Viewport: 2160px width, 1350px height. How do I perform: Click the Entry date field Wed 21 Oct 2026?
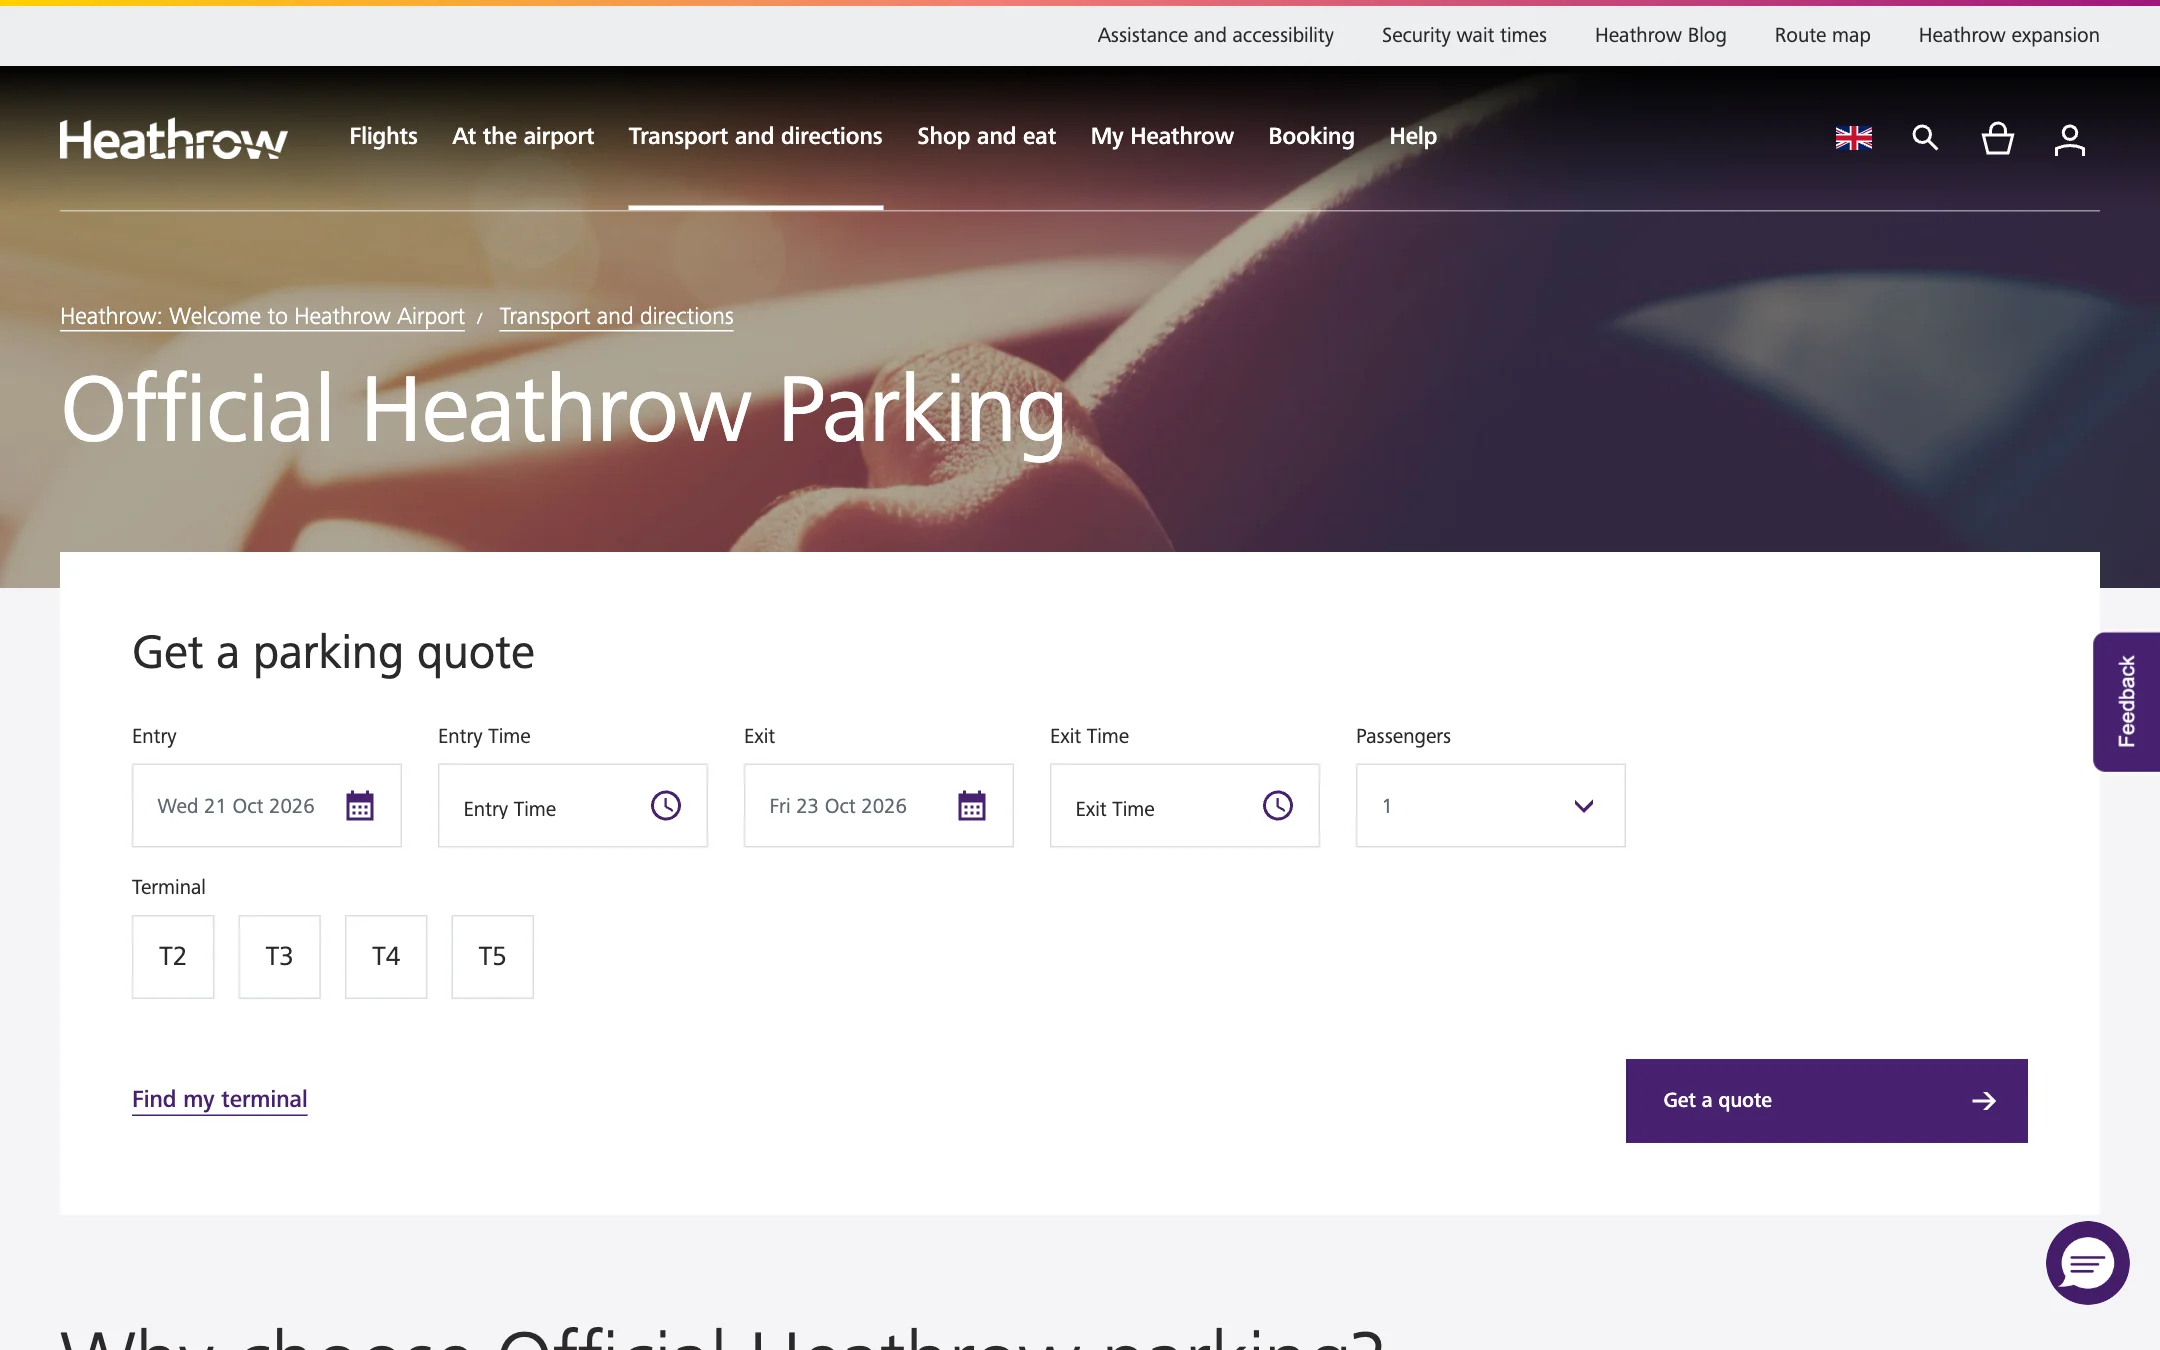[266, 806]
